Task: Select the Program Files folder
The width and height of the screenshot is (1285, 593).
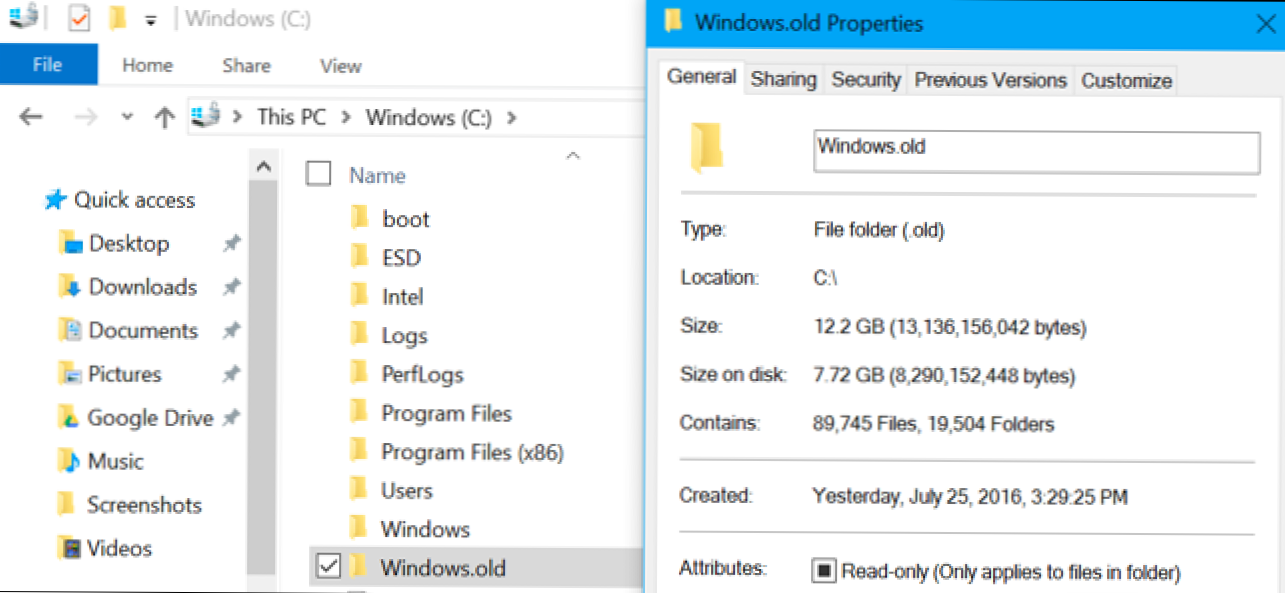Action: click(446, 413)
